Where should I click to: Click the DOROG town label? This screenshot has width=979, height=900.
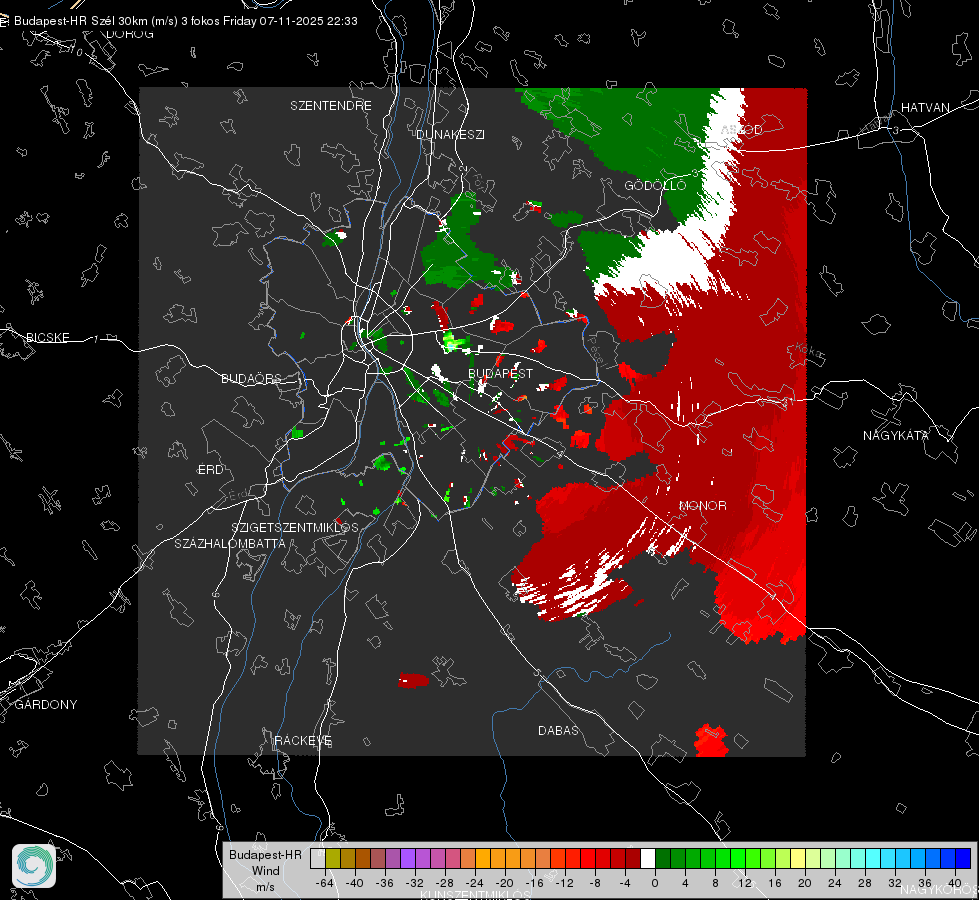(x=130, y=34)
